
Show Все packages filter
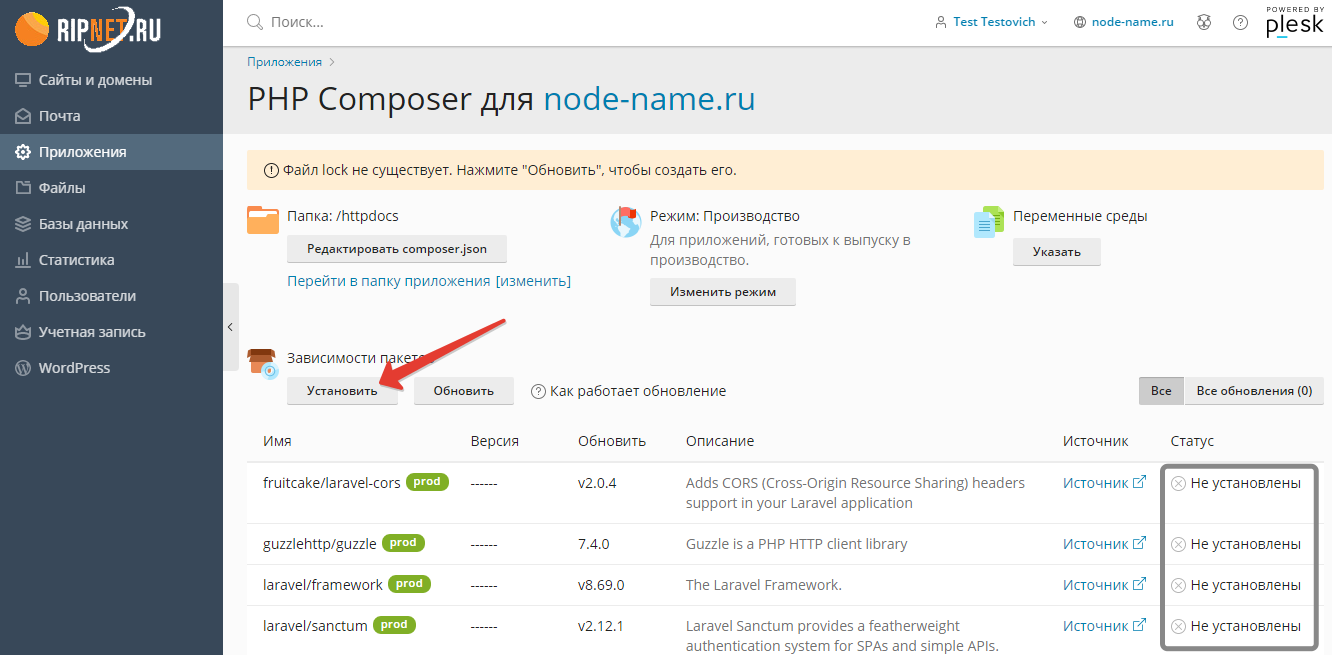1161,391
